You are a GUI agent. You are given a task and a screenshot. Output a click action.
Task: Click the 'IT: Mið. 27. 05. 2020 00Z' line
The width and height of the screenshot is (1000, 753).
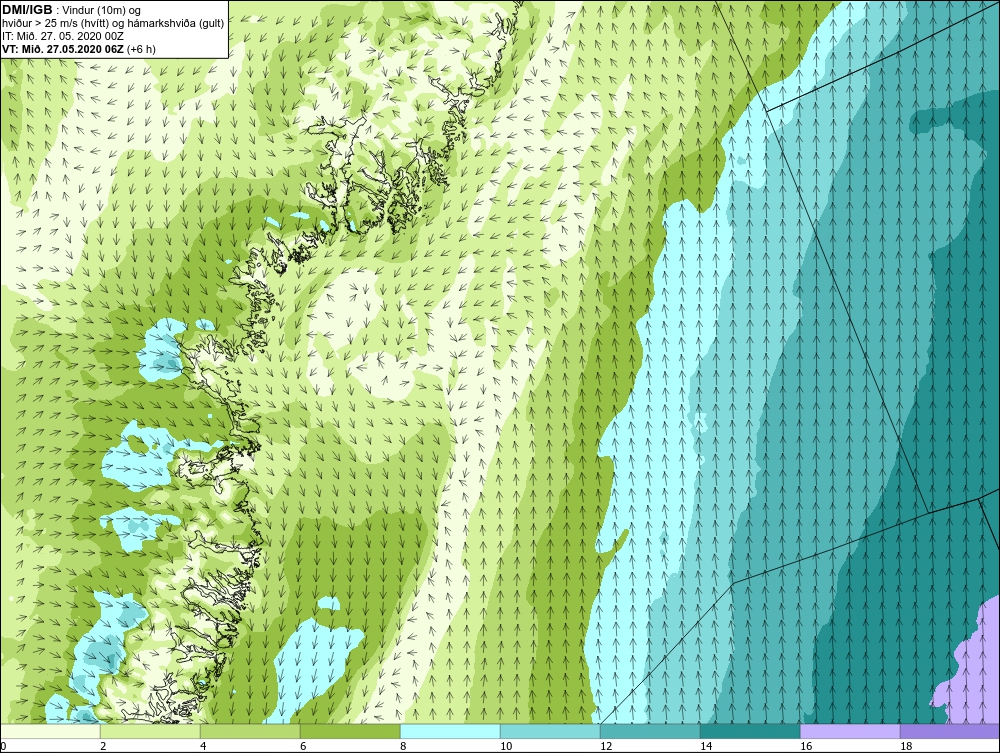pyautogui.click(x=63, y=36)
